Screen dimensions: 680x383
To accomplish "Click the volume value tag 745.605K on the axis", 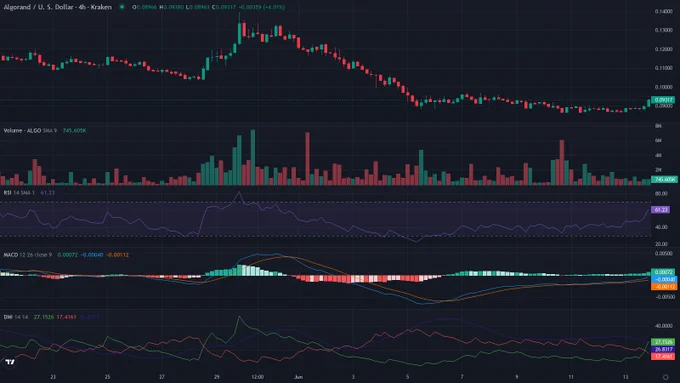I will tap(664, 179).
